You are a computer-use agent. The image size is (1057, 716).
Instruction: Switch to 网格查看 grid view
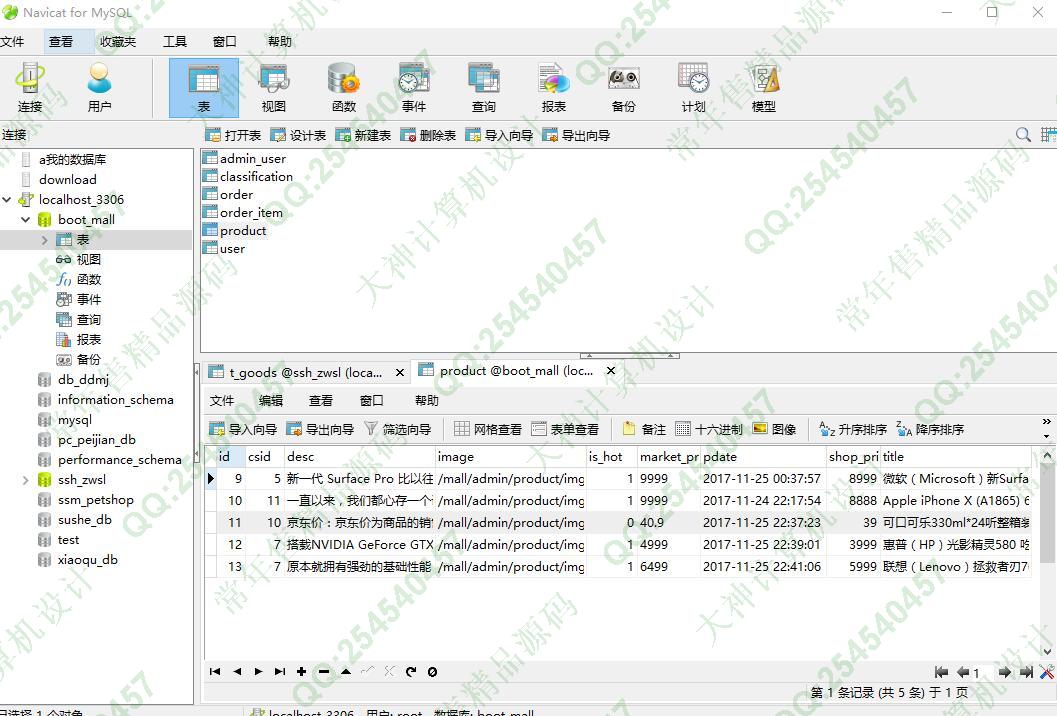pyautogui.click(x=488, y=429)
